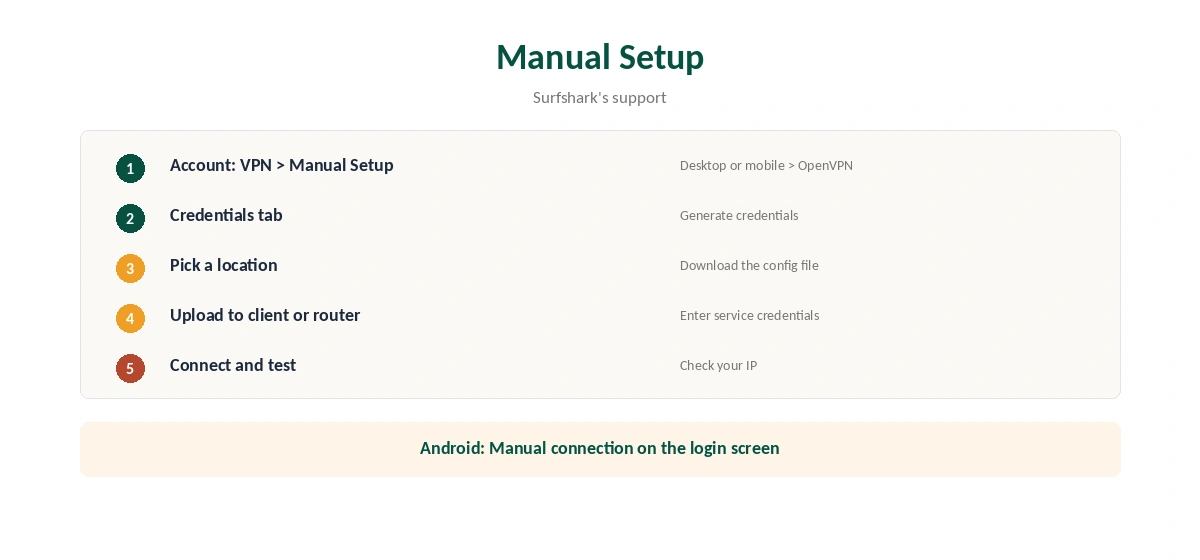The height and width of the screenshot is (560, 1200).
Task: Select 'Upload to client or router' title
Action: point(265,315)
